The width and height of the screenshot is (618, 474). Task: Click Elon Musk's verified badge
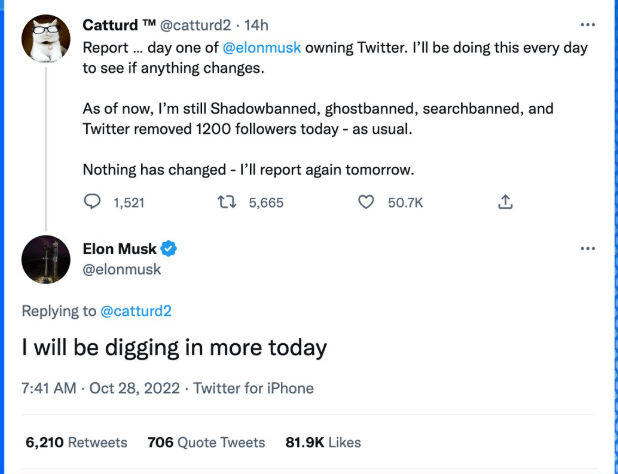pyautogui.click(x=171, y=248)
